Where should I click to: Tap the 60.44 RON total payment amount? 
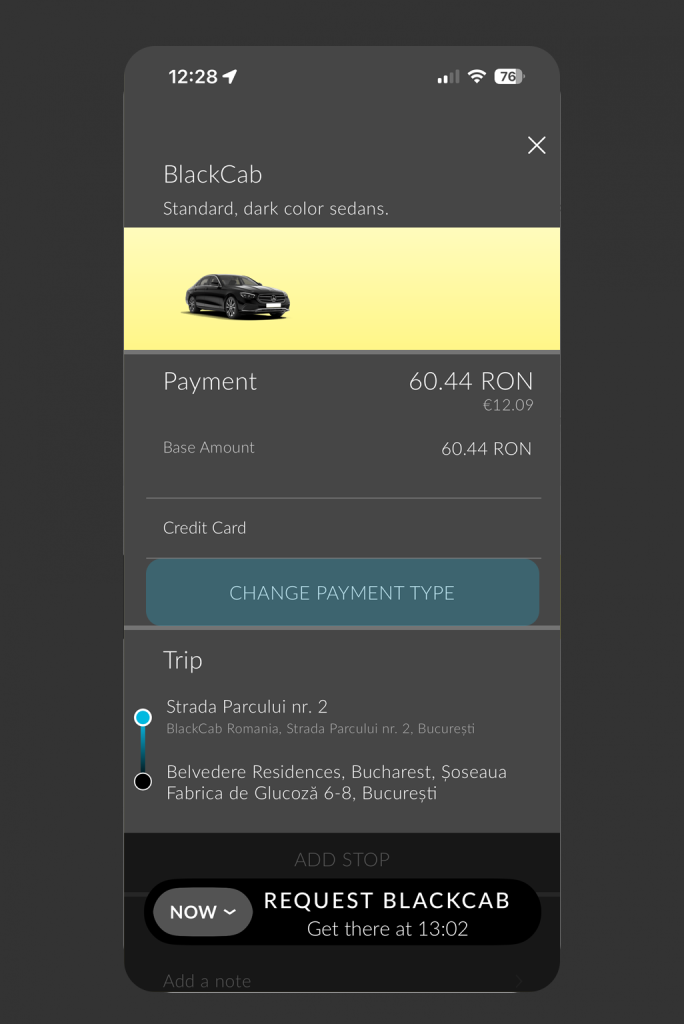(470, 381)
